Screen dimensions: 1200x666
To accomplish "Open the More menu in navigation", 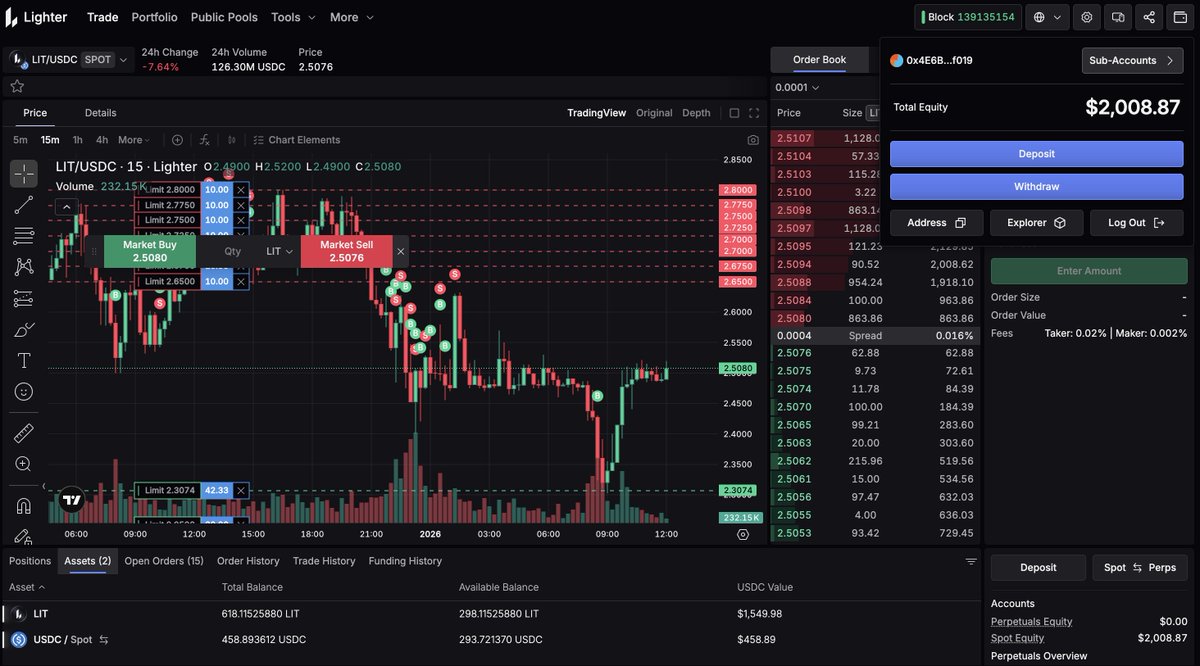I will coord(352,17).
